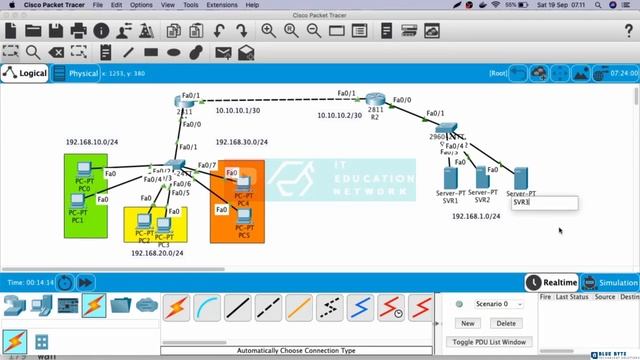Reset zoom with R magnifier
Screen dimensions: 640x360
[291, 31]
